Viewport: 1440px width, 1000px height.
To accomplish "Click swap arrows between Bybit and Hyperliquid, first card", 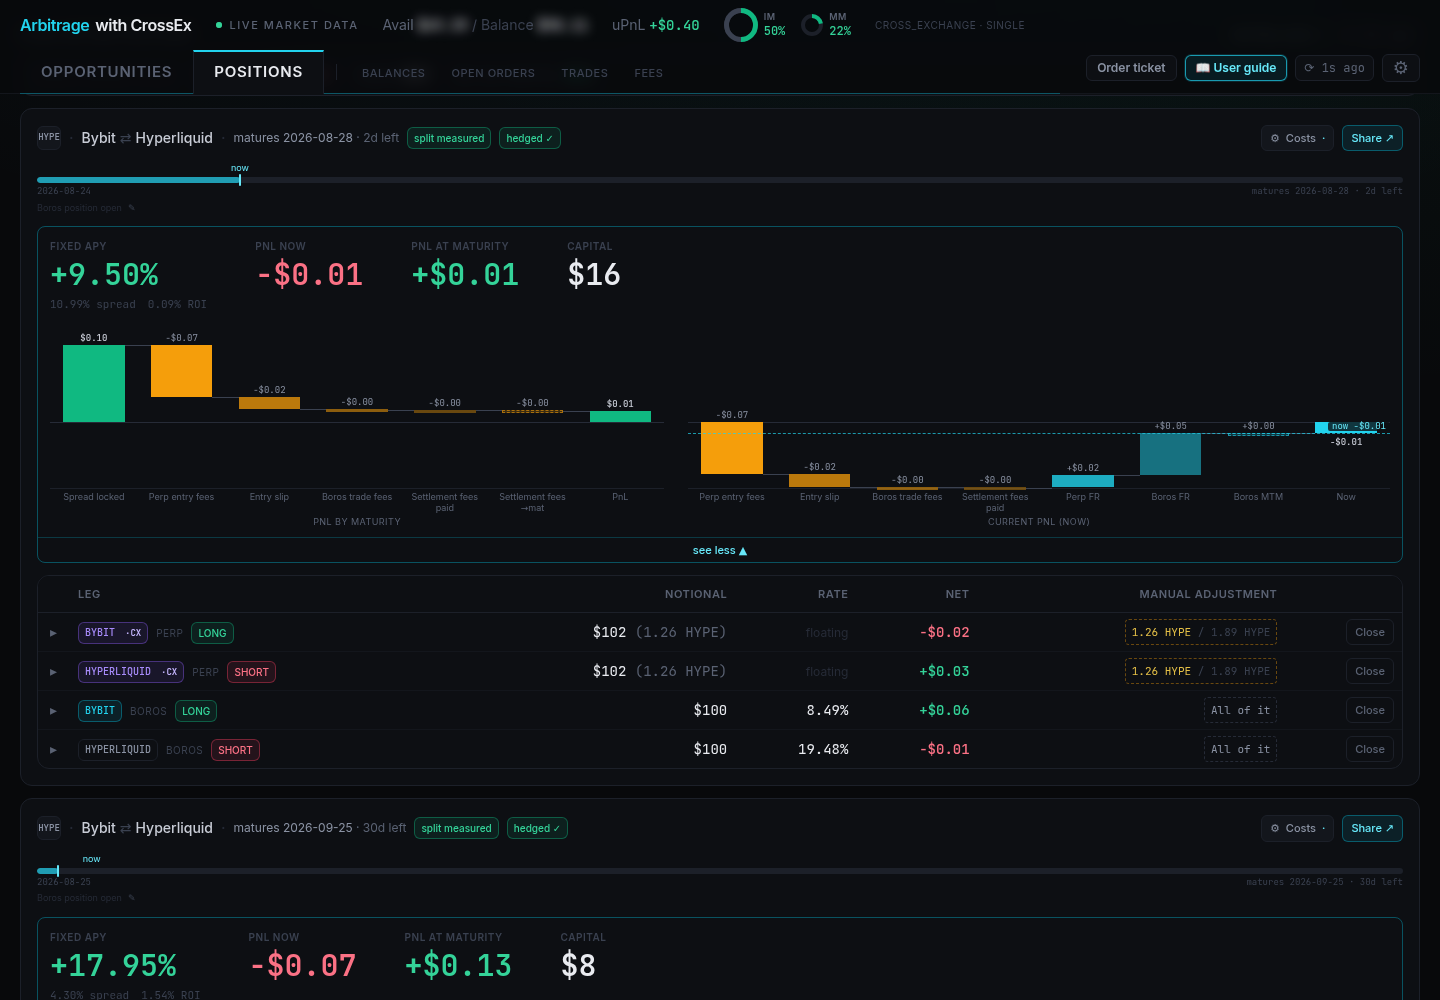I will (126, 138).
